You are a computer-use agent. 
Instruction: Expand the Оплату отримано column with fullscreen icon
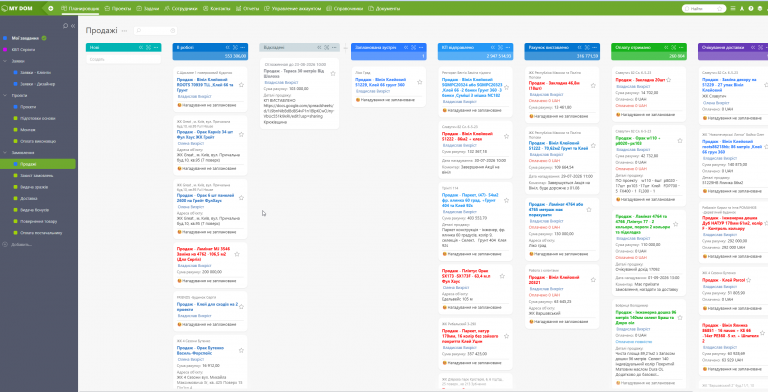[674, 48]
